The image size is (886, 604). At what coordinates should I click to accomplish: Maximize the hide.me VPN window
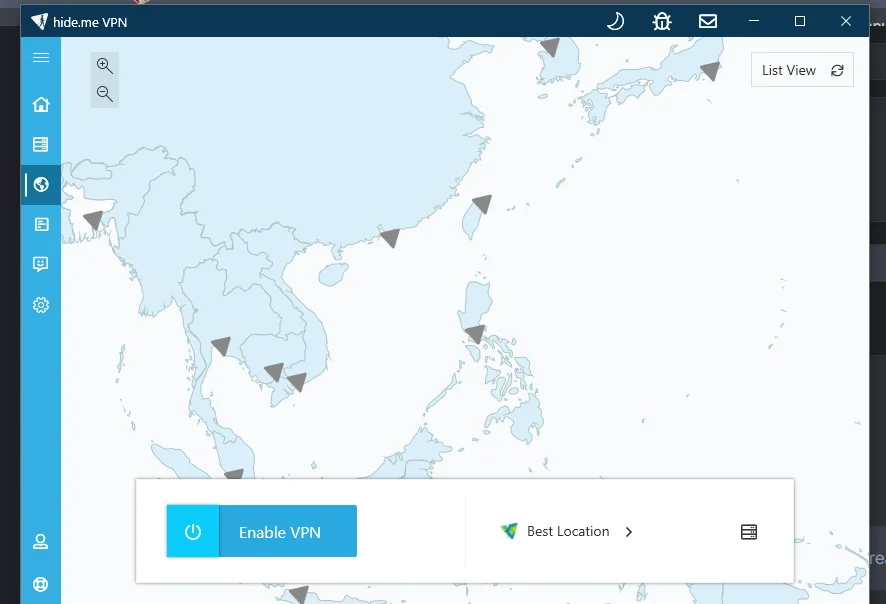800,21
